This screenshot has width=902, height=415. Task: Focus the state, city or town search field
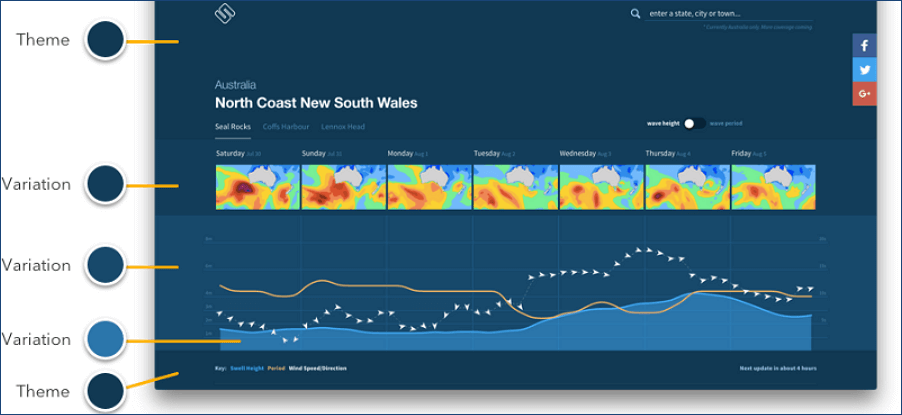[x=728, y=13]
